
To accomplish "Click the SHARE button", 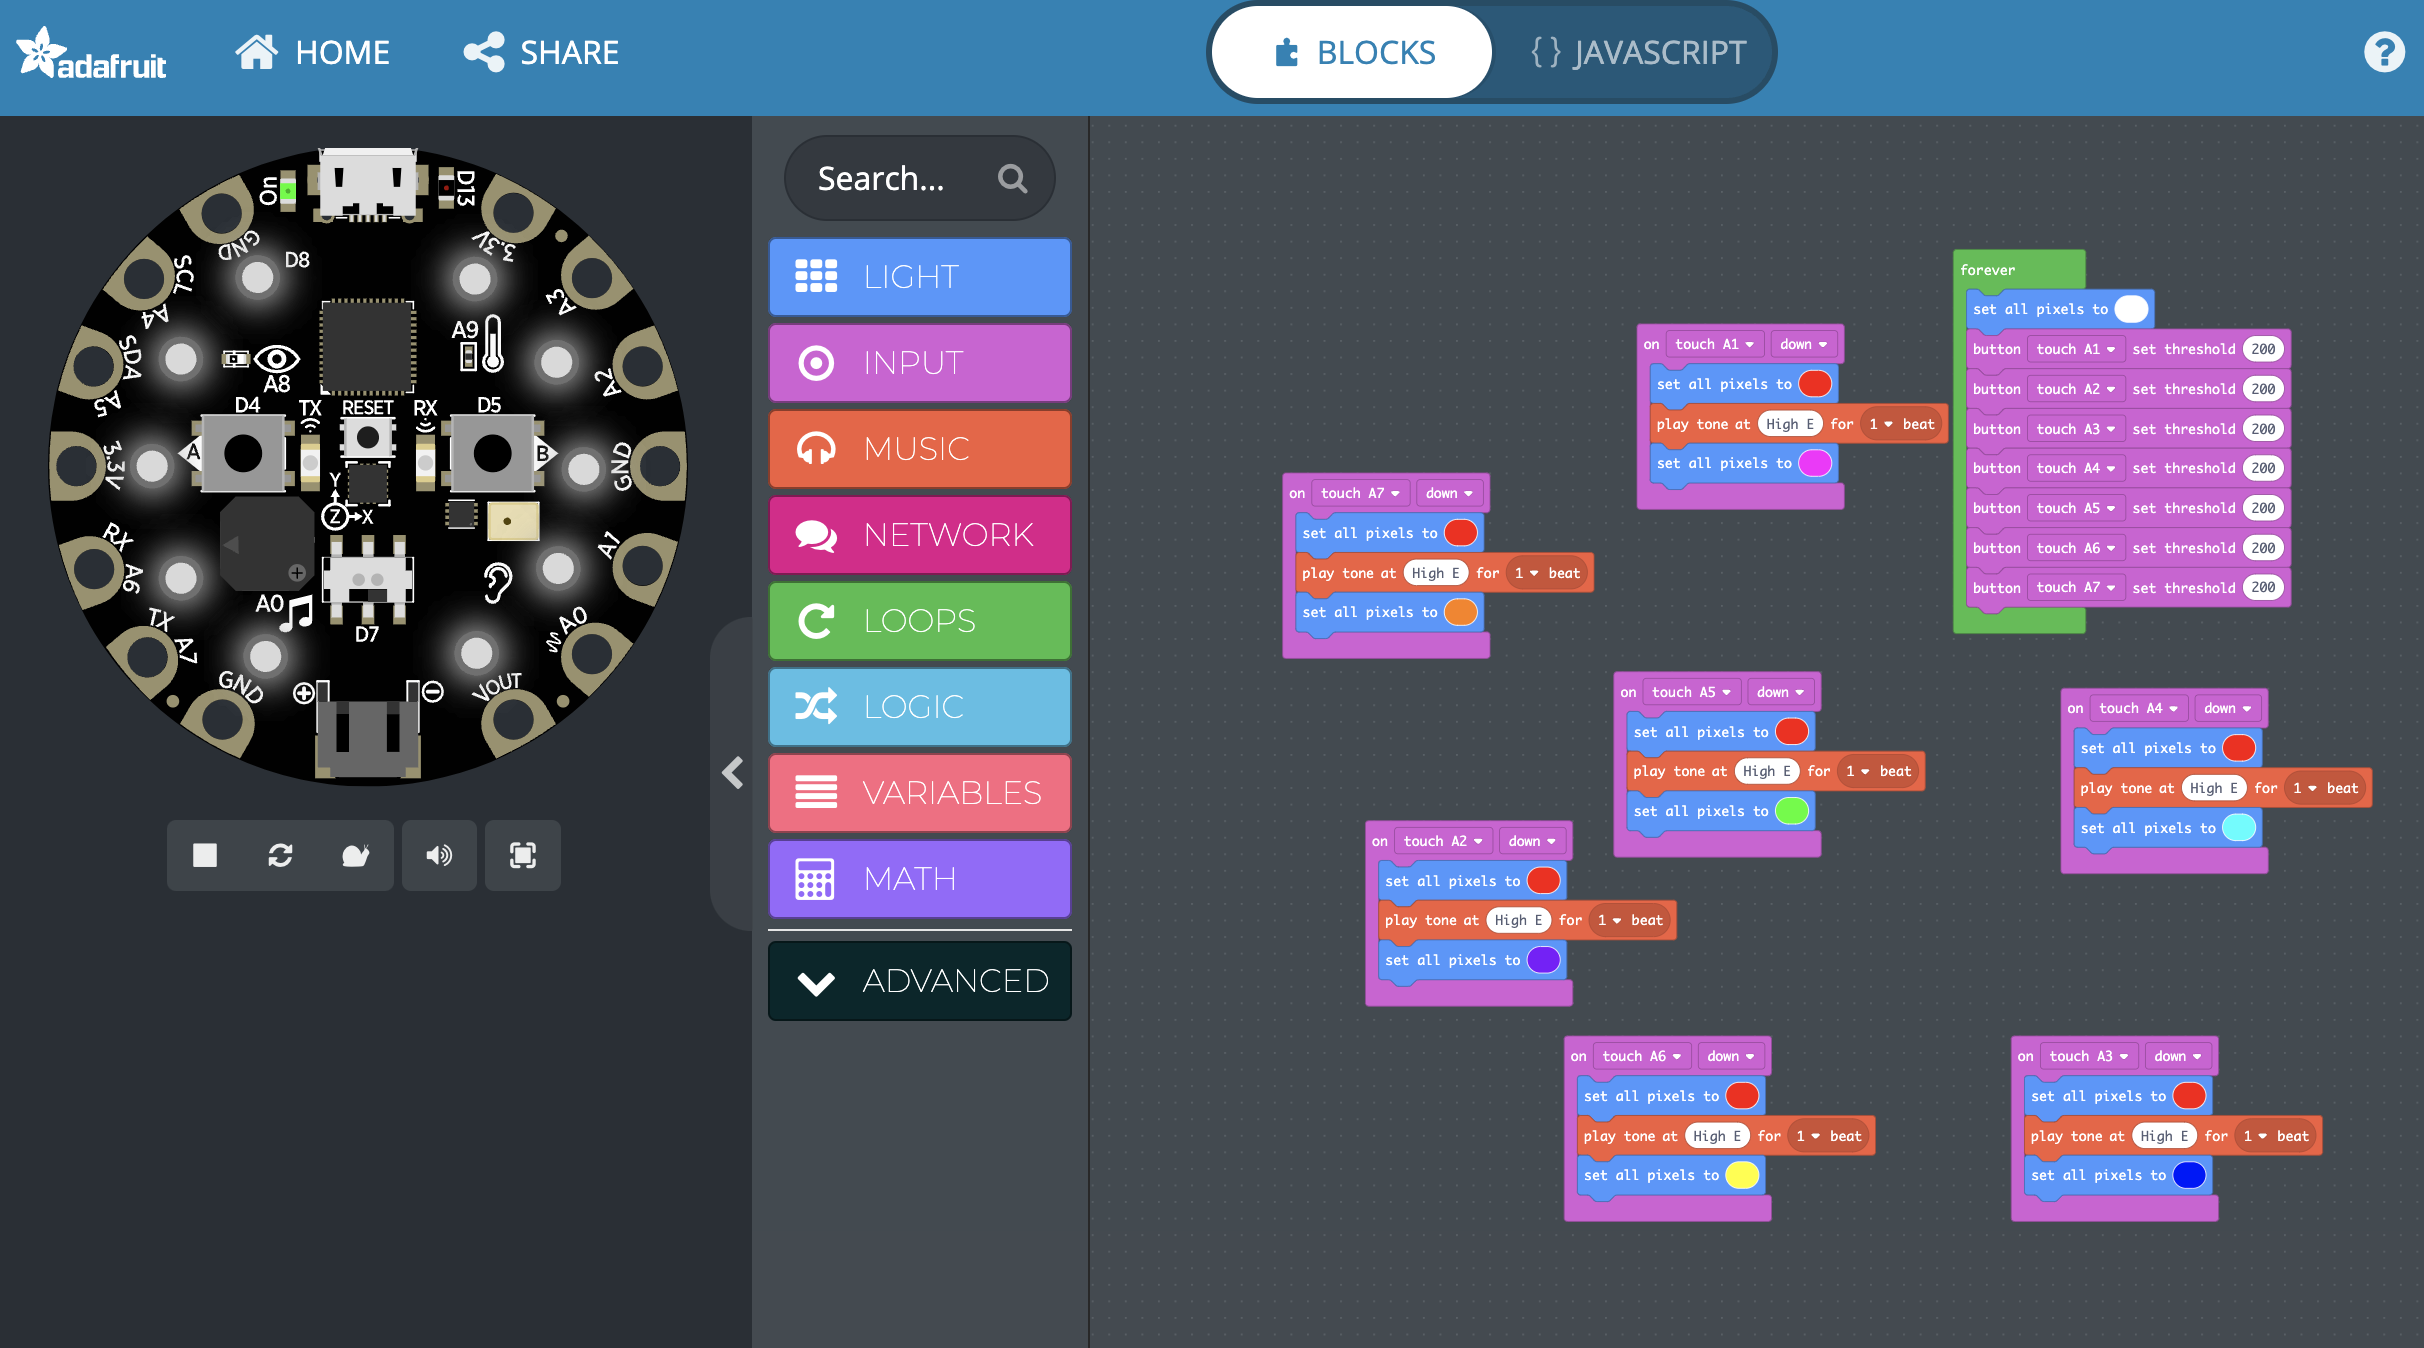I will click(542, 52).
